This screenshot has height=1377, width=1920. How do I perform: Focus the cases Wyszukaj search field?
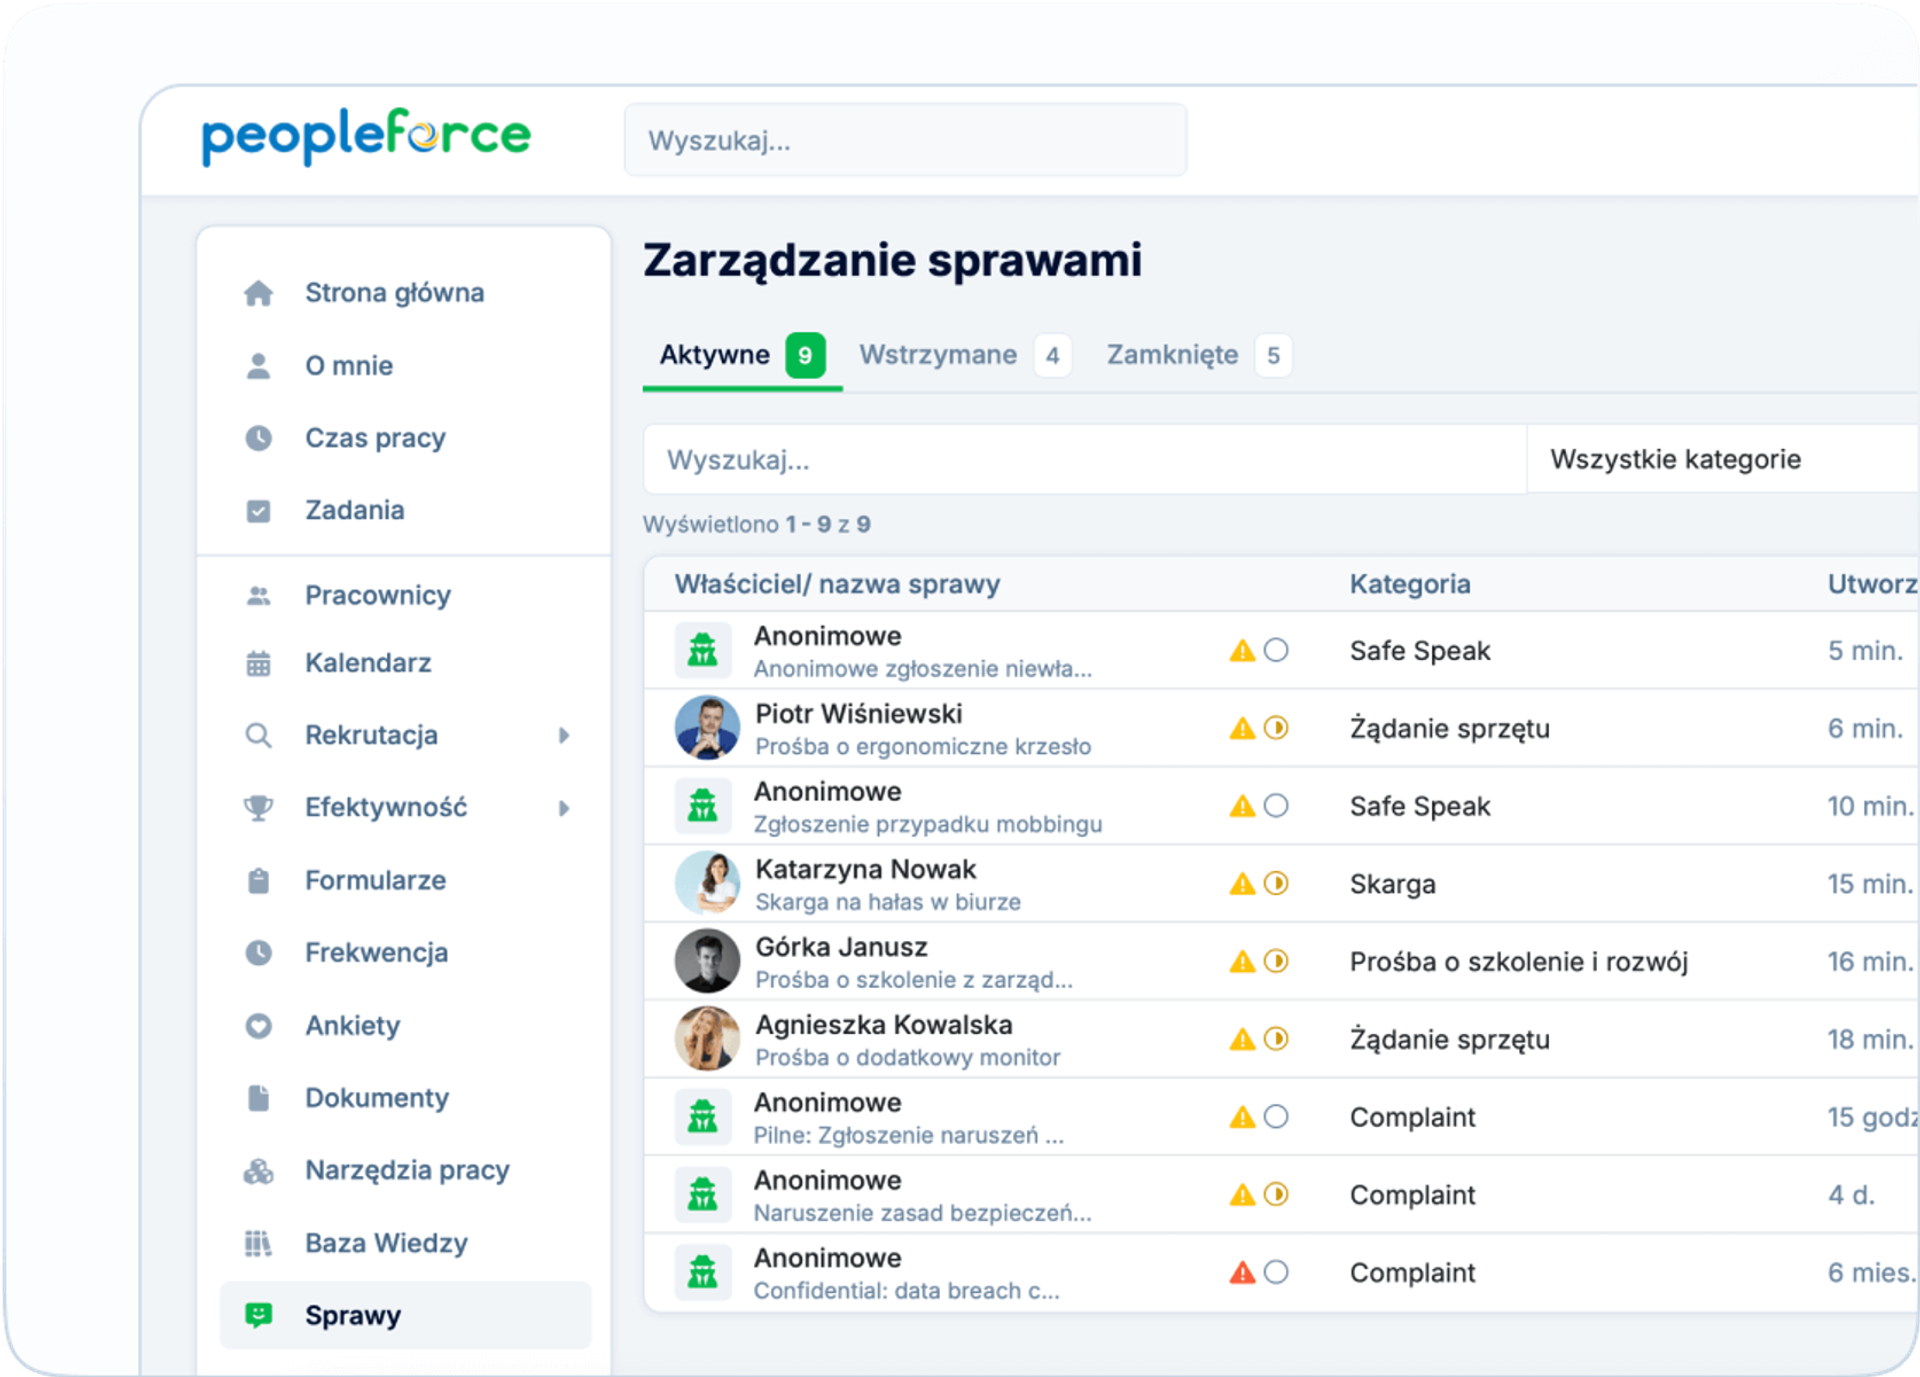[x=1084, y=459]
